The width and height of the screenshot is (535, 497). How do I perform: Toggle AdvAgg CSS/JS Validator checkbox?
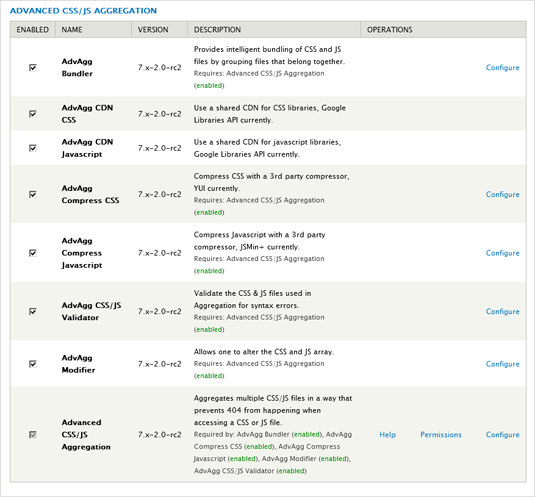33,311
